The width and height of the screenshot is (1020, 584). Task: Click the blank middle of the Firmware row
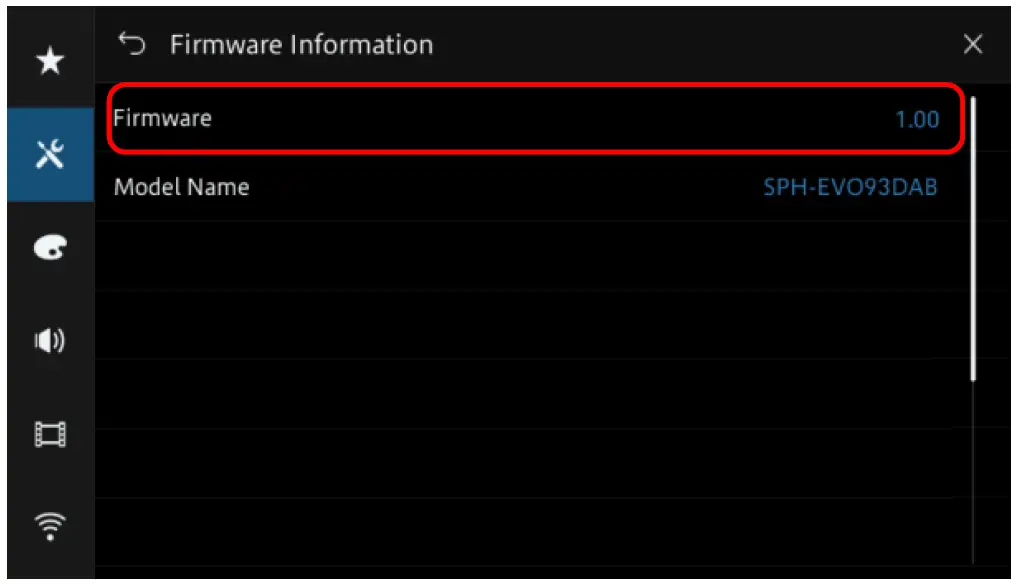click(x=540, y=119)
